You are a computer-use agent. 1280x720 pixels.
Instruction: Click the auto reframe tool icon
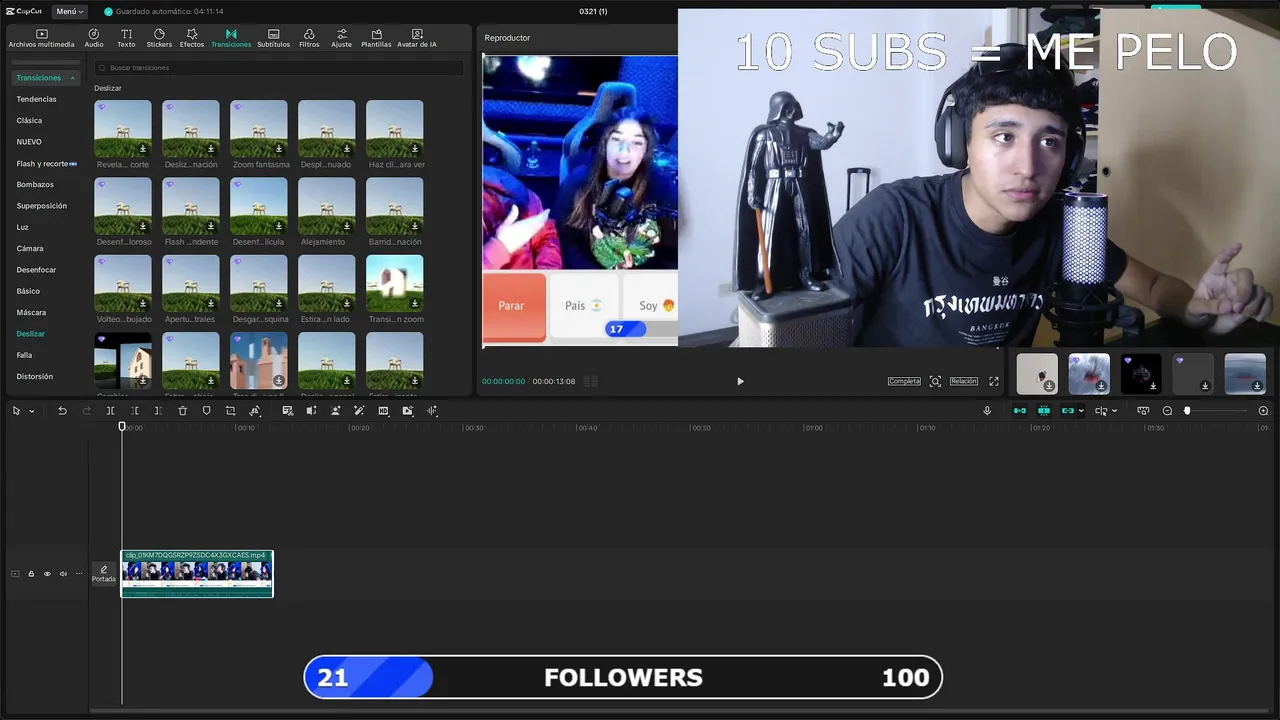(335, 411)
